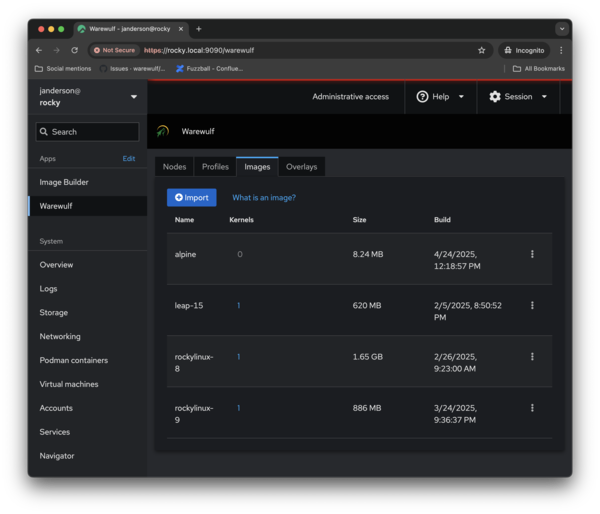This screenshot has height=514, width=600.
Task: Bookmark this page with the star icon
Action: coord(481,50)
